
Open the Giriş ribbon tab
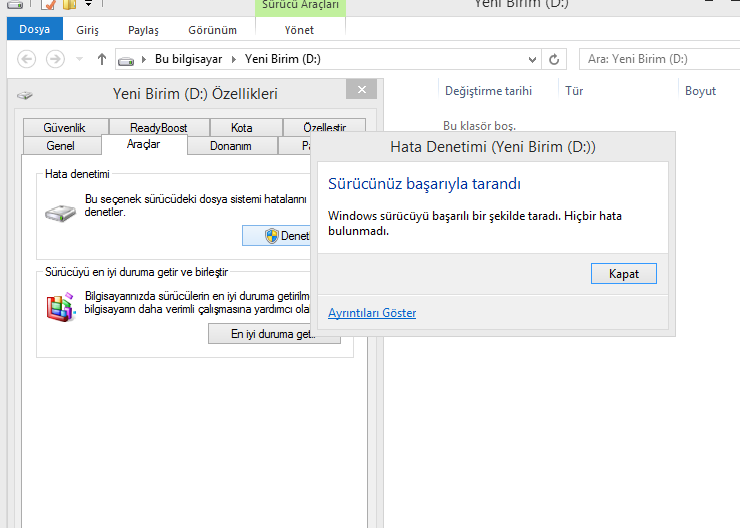[87, 30]
